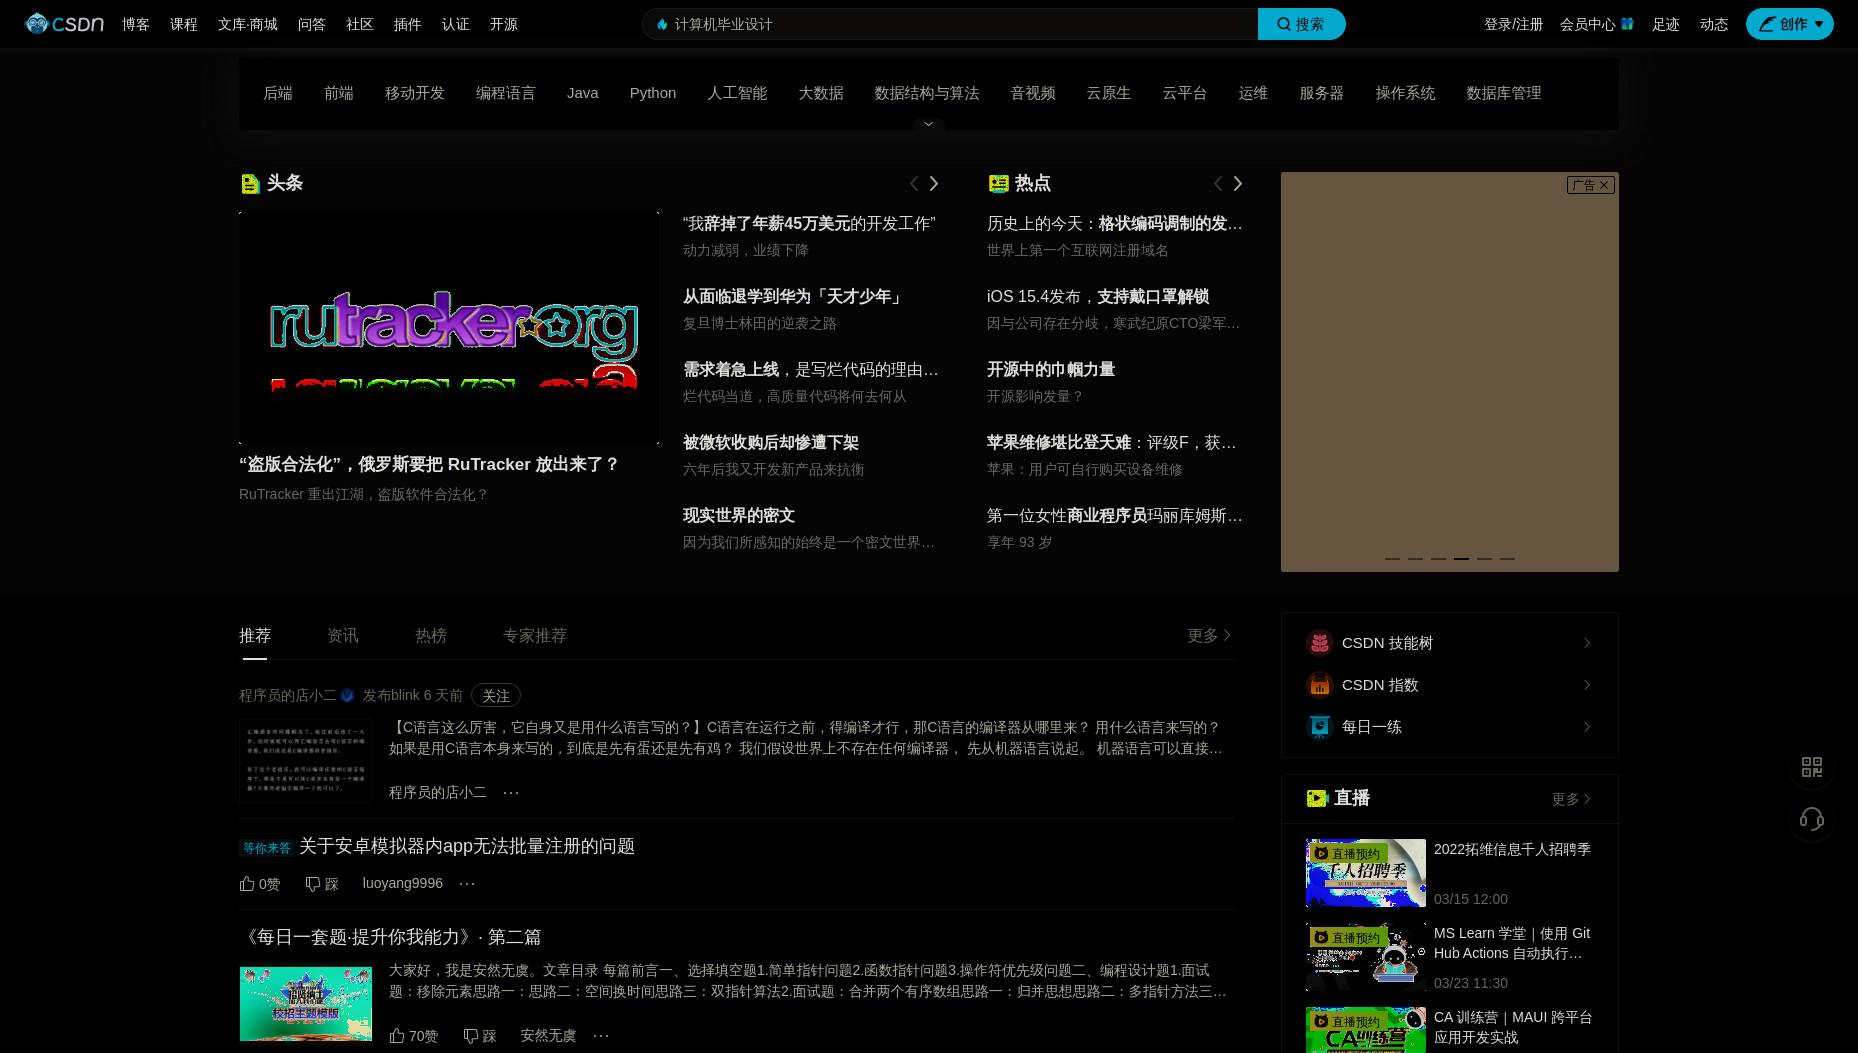Switch to 推荐 tab

pos(255,636)
